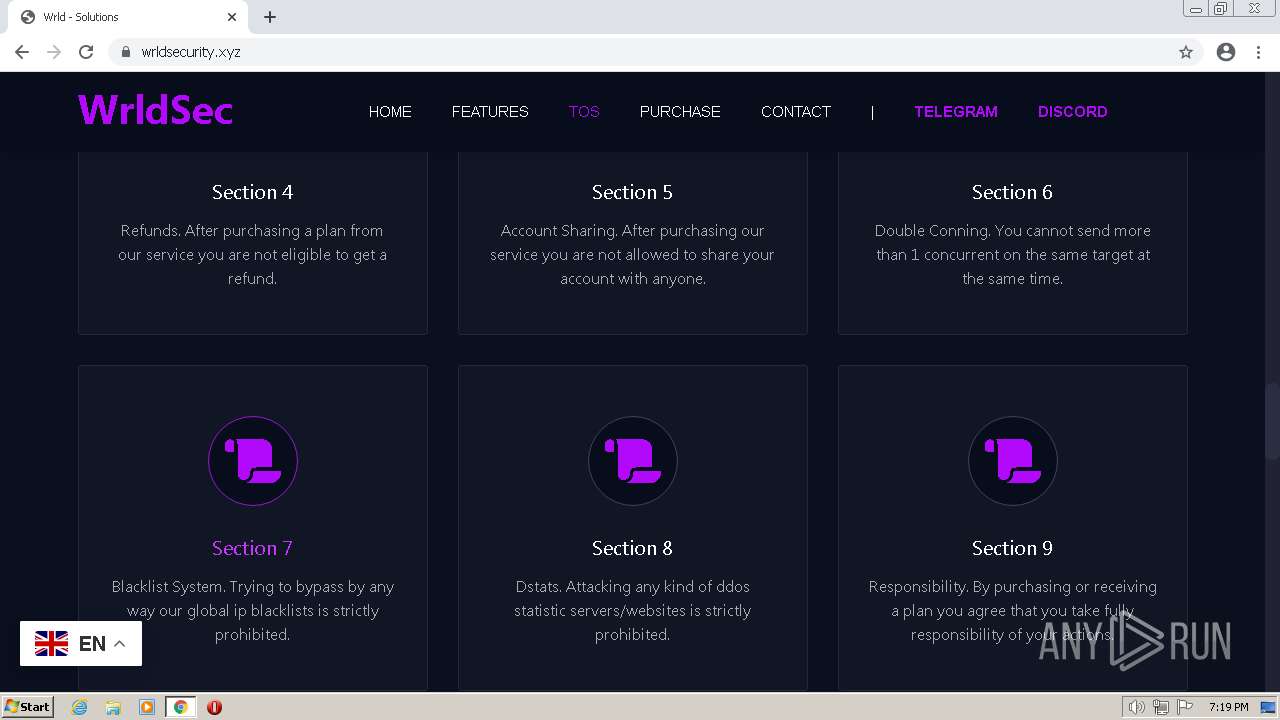
Task: Go to HOME in navigation
Action: click(390, 111)
